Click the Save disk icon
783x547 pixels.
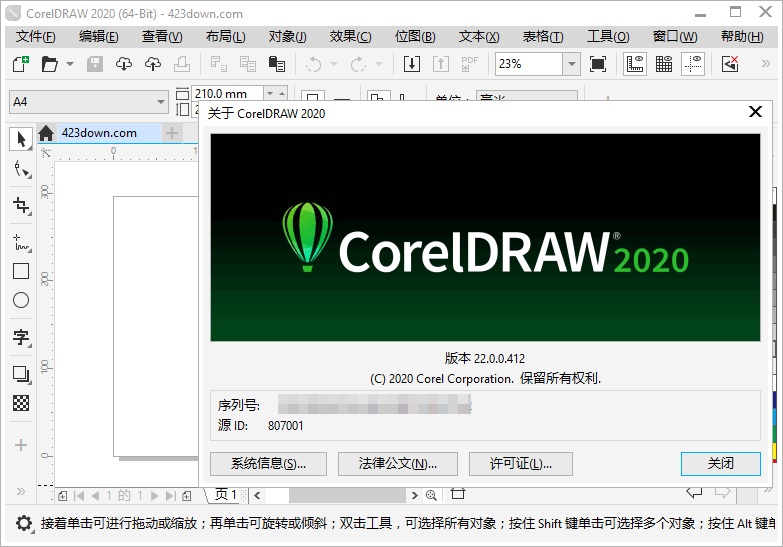tap(95, 64)
